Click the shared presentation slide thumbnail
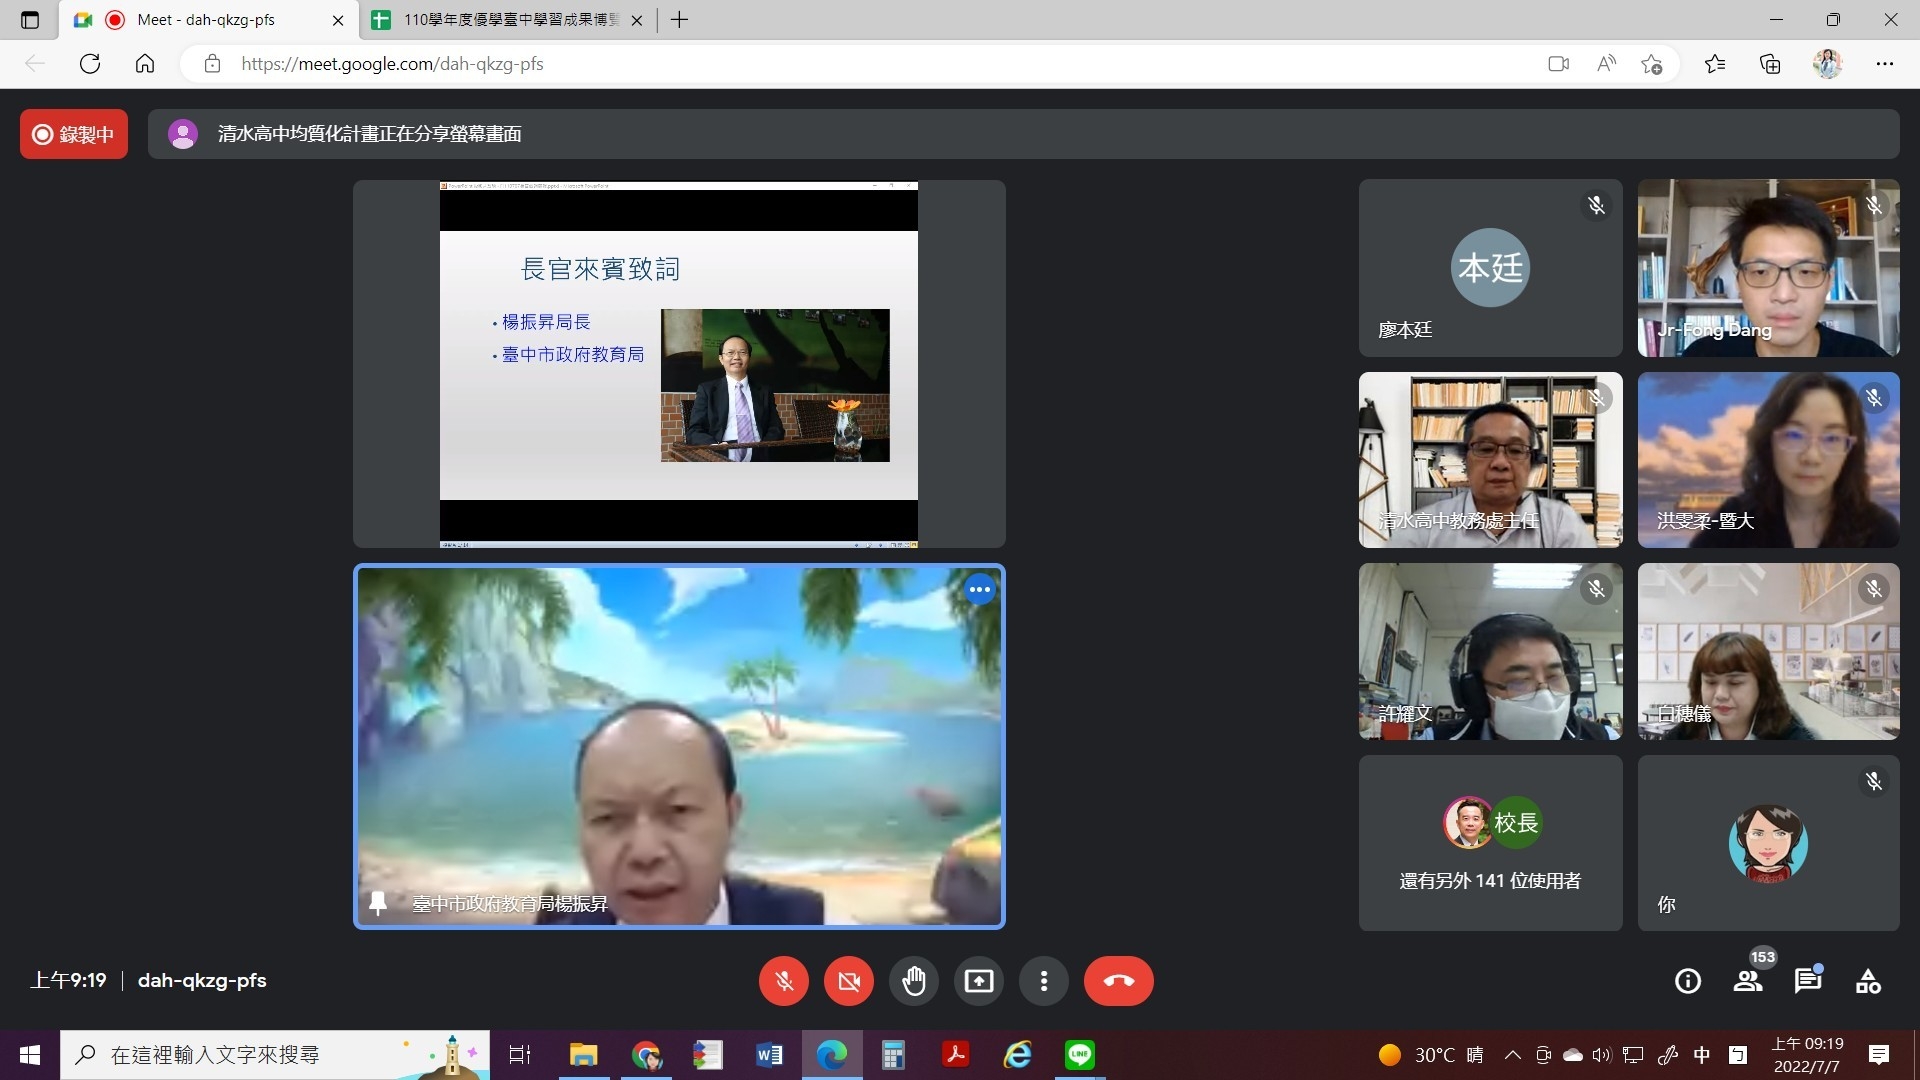The width and height of the screenshot is (1920, 1080). point(679,364)
